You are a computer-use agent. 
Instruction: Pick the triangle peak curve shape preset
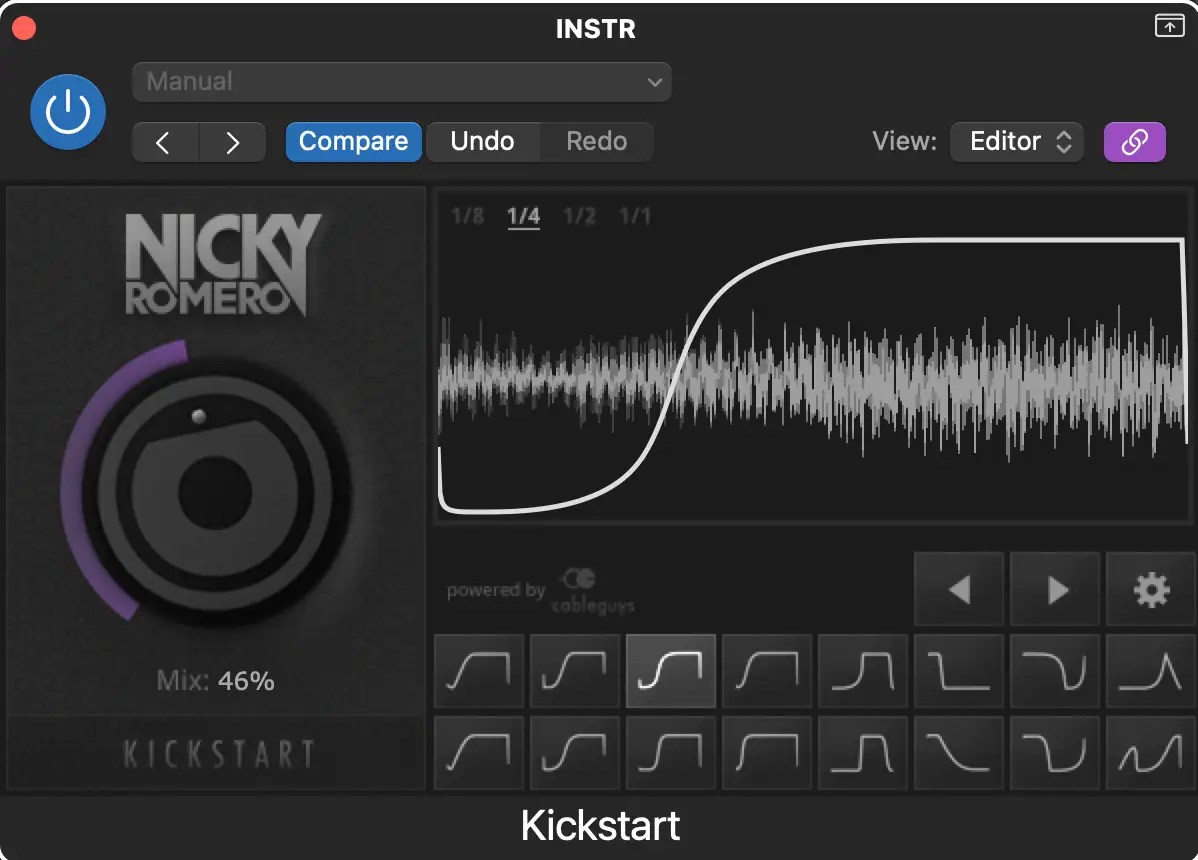pos(1151,671)
